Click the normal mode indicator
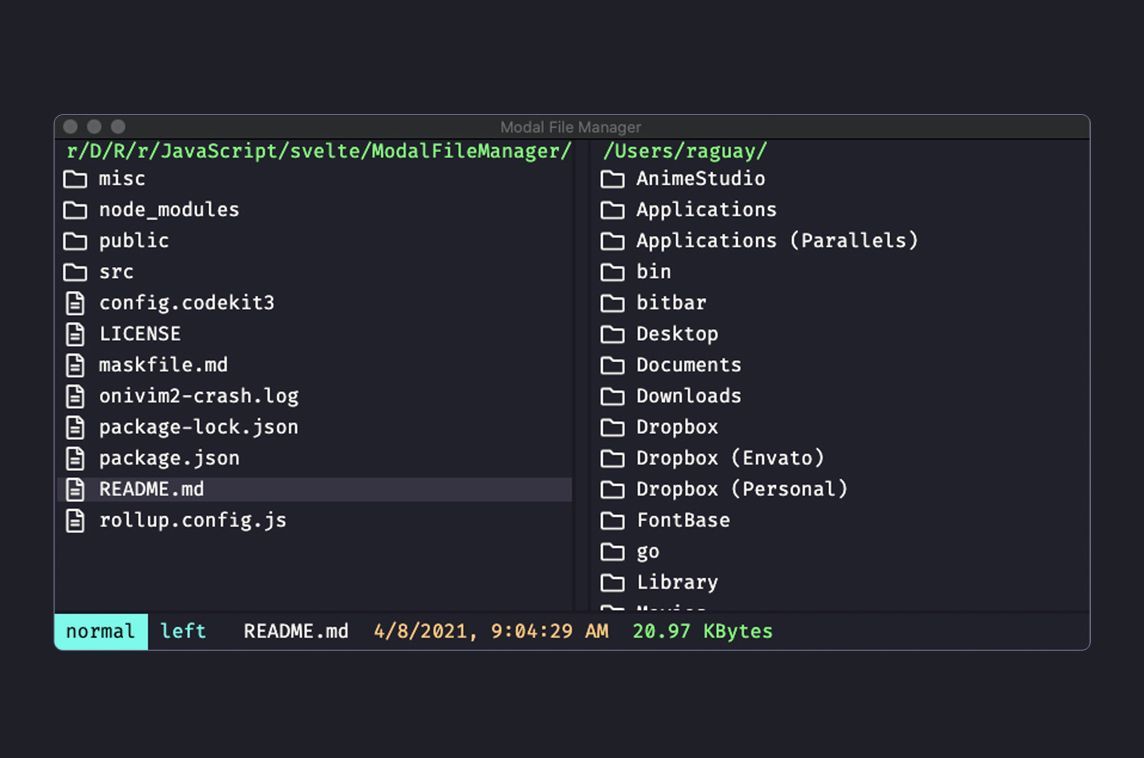This screenshot has height=758, width=1144. click(x=101, y=631)
